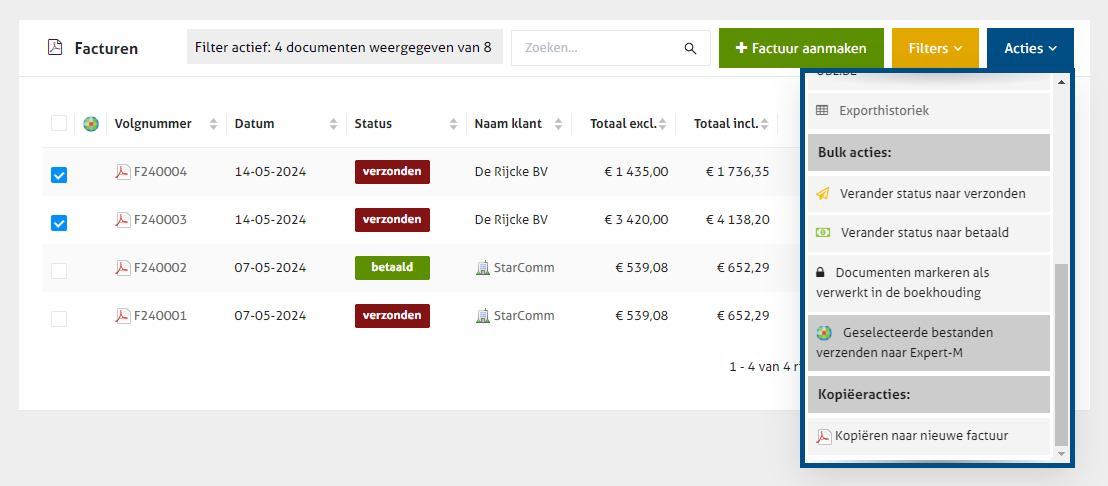Collapse the Acties dropdown menu
Image resolution: width=1108 pixels, height=486 pixels.
[1030, 48]
